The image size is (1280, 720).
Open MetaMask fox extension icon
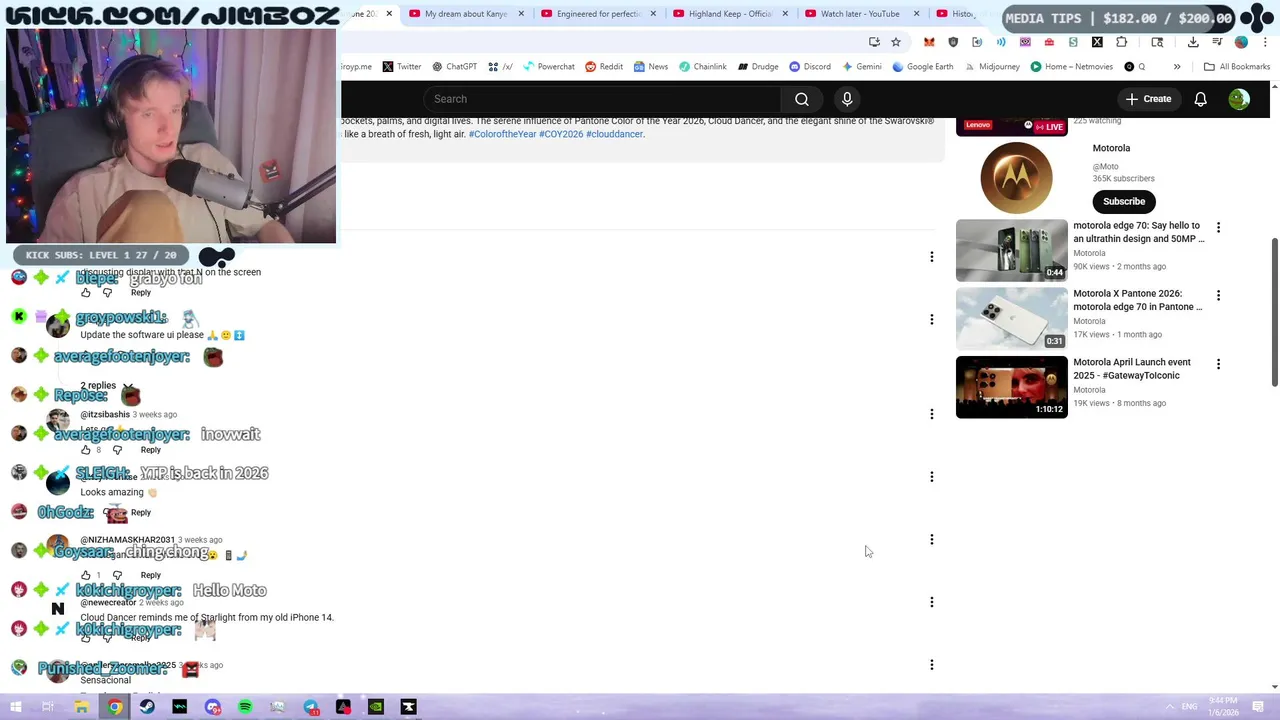[929, 42]
